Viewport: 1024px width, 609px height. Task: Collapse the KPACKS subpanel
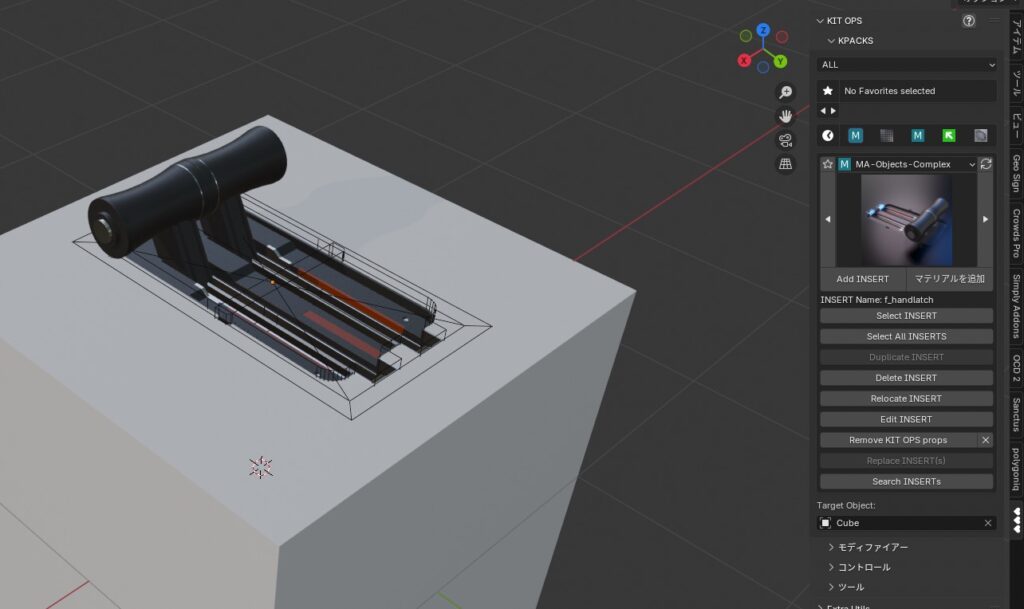831,40
